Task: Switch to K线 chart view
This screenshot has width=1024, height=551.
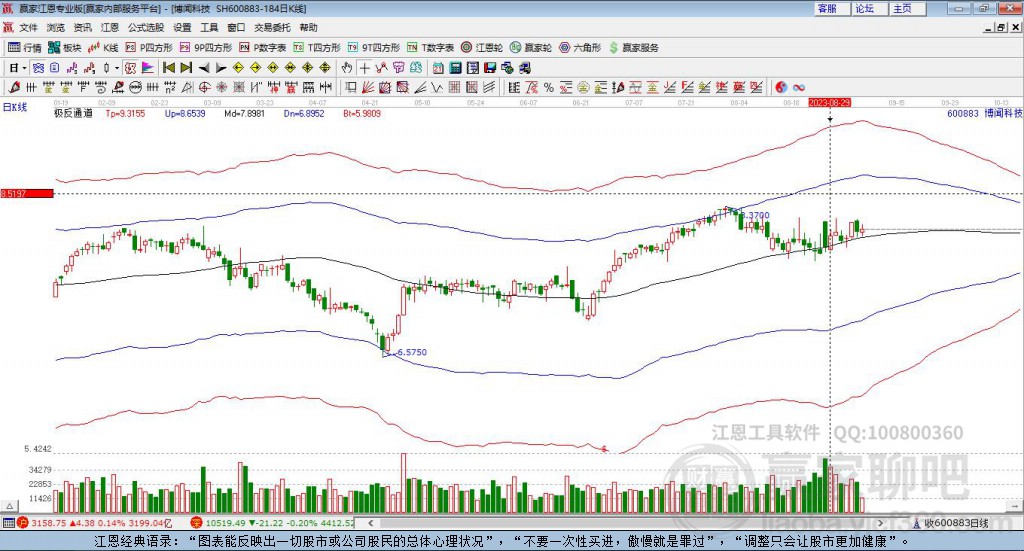Action: coord(103,48)
